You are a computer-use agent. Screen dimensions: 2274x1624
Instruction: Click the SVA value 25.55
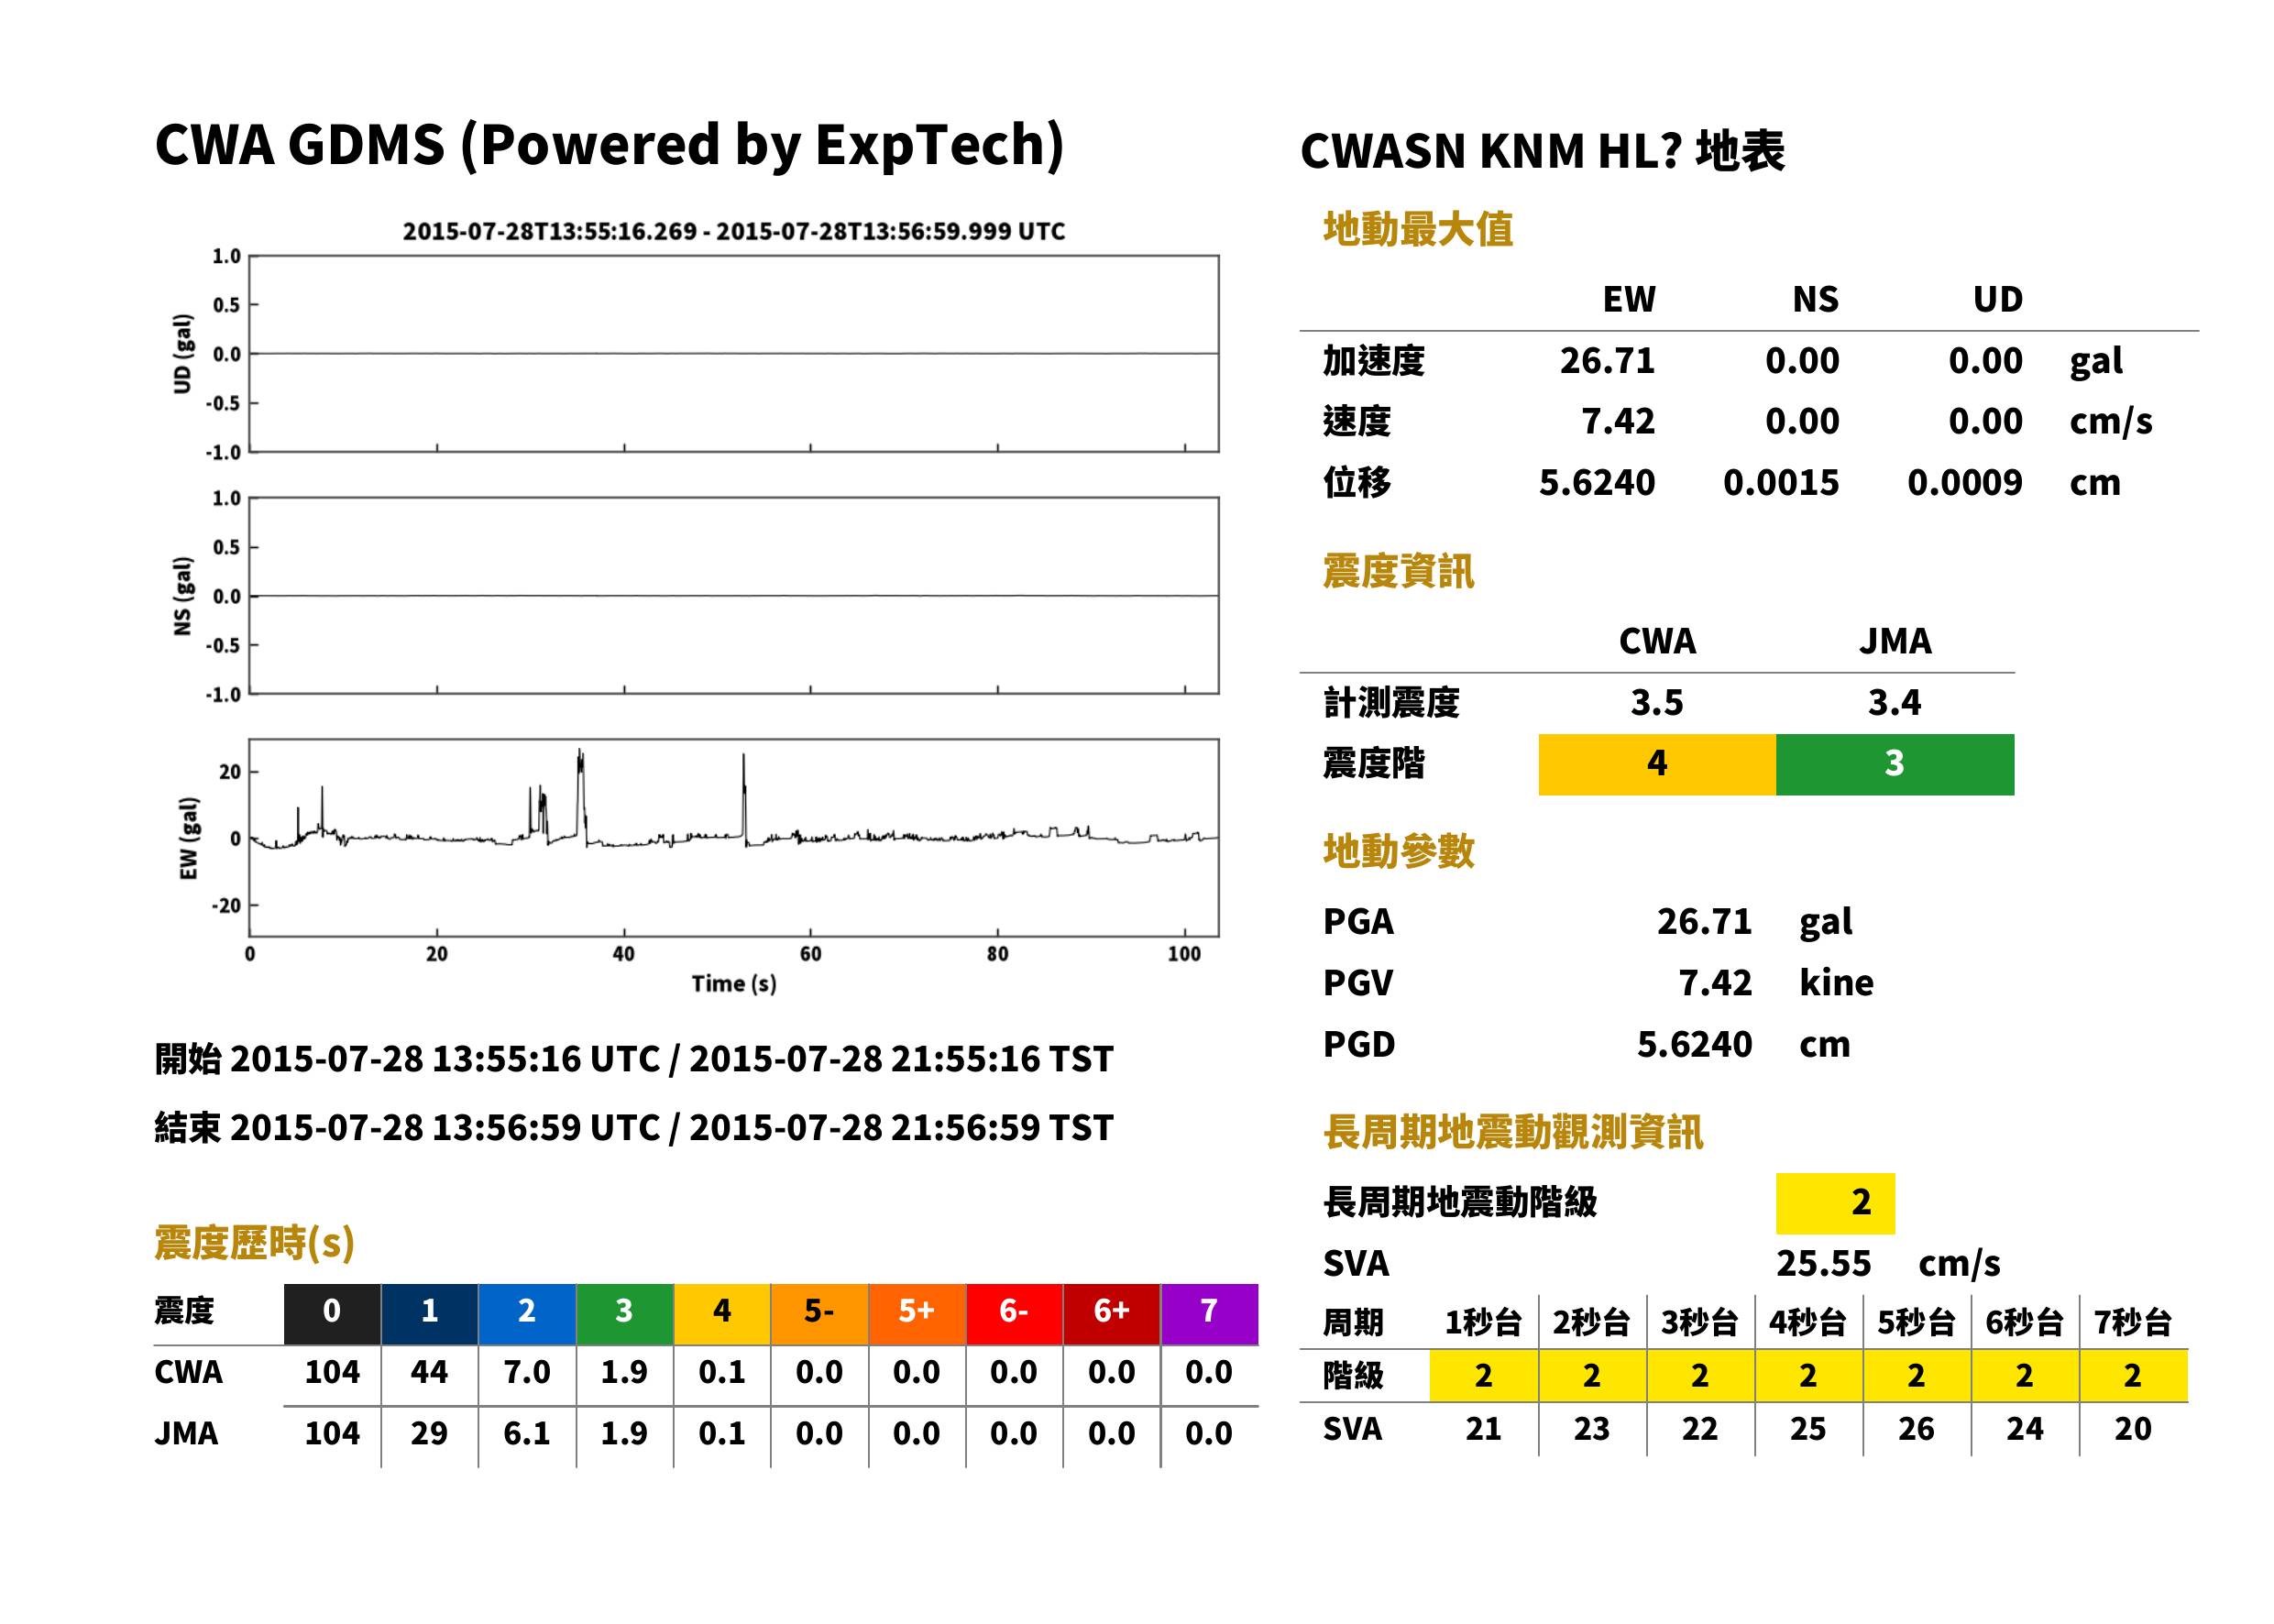pyautogui.click(x=1823, y=1263)
